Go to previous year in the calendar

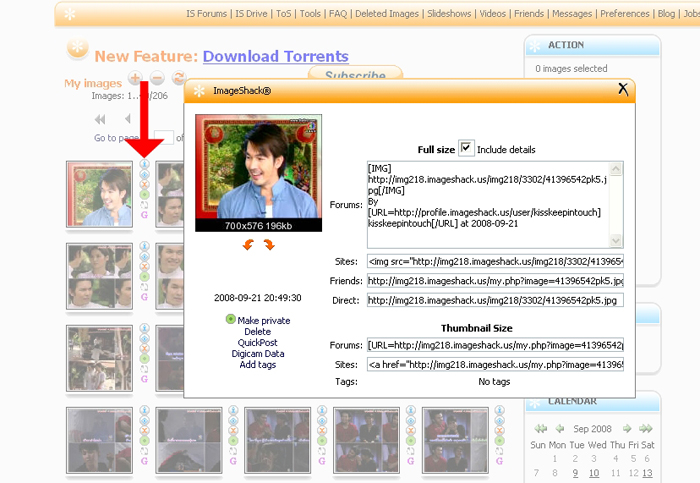(x=541, y=429)
